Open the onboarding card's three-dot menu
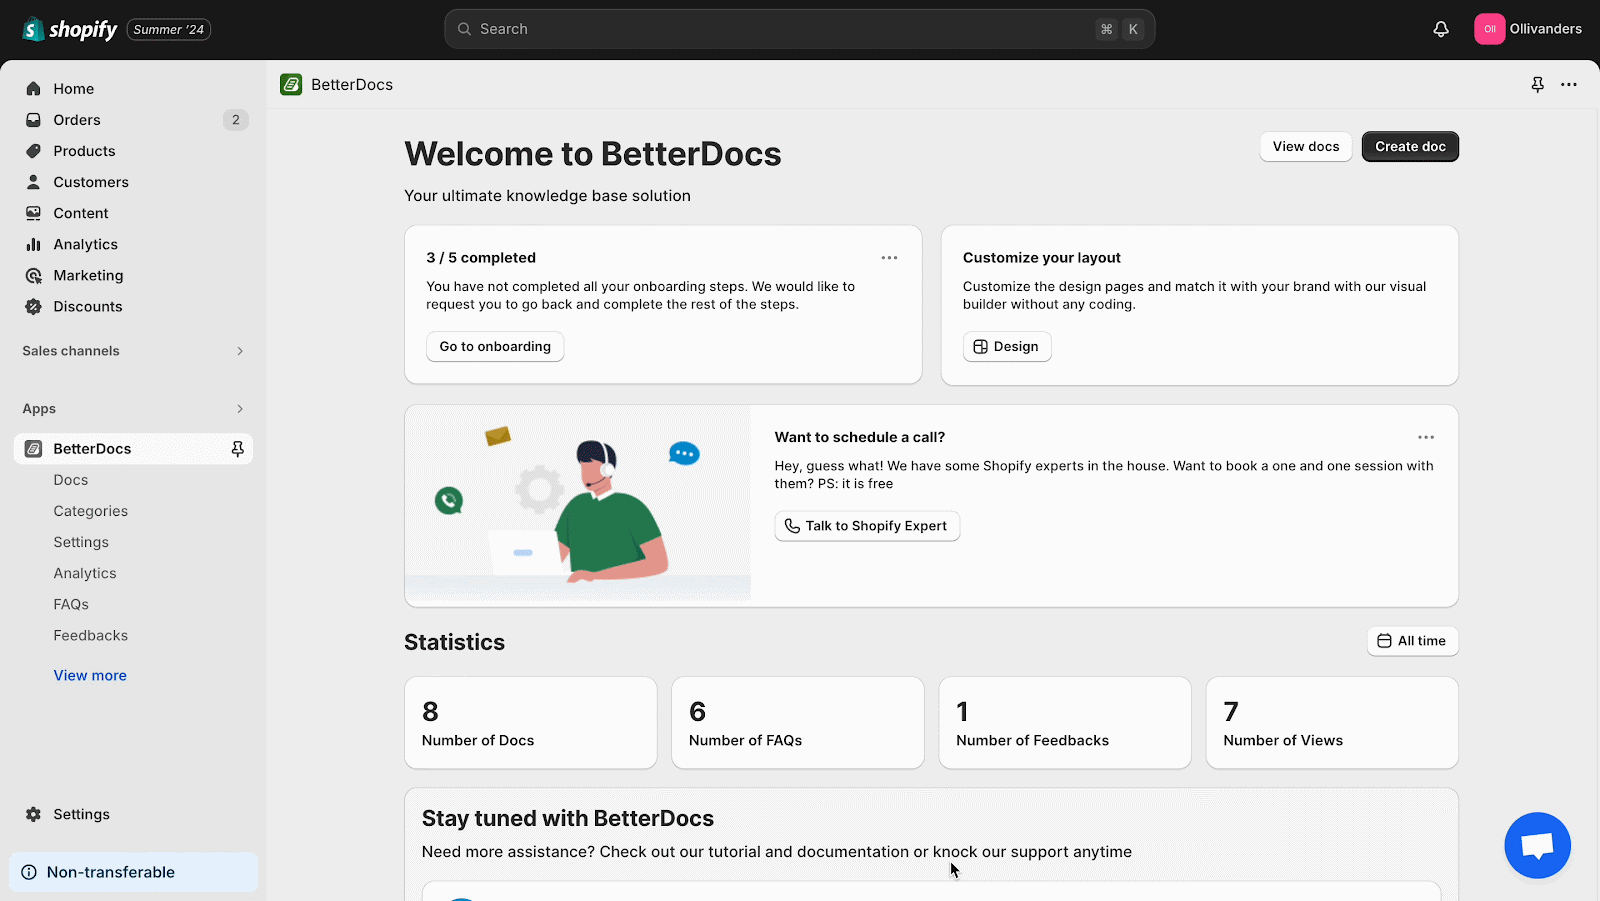The width and height of the screenshot is (1600, 901). [x=889, y=258]
